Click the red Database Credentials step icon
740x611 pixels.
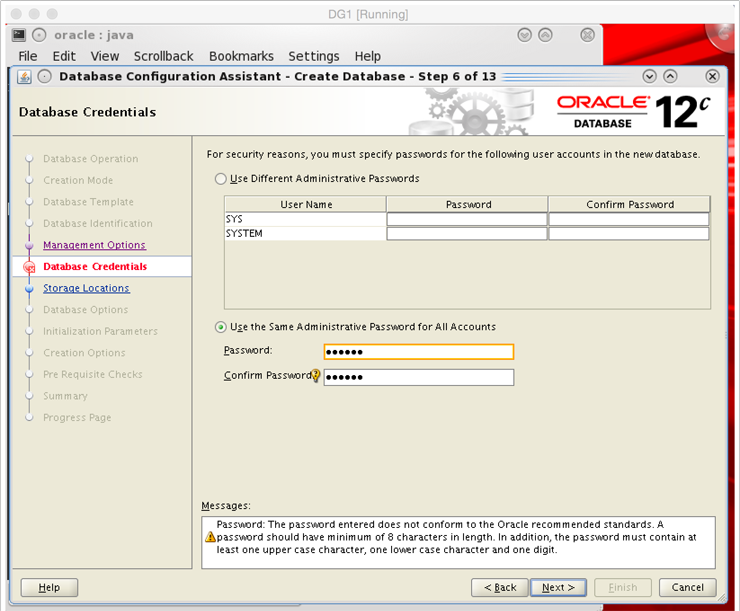[29, 267]
